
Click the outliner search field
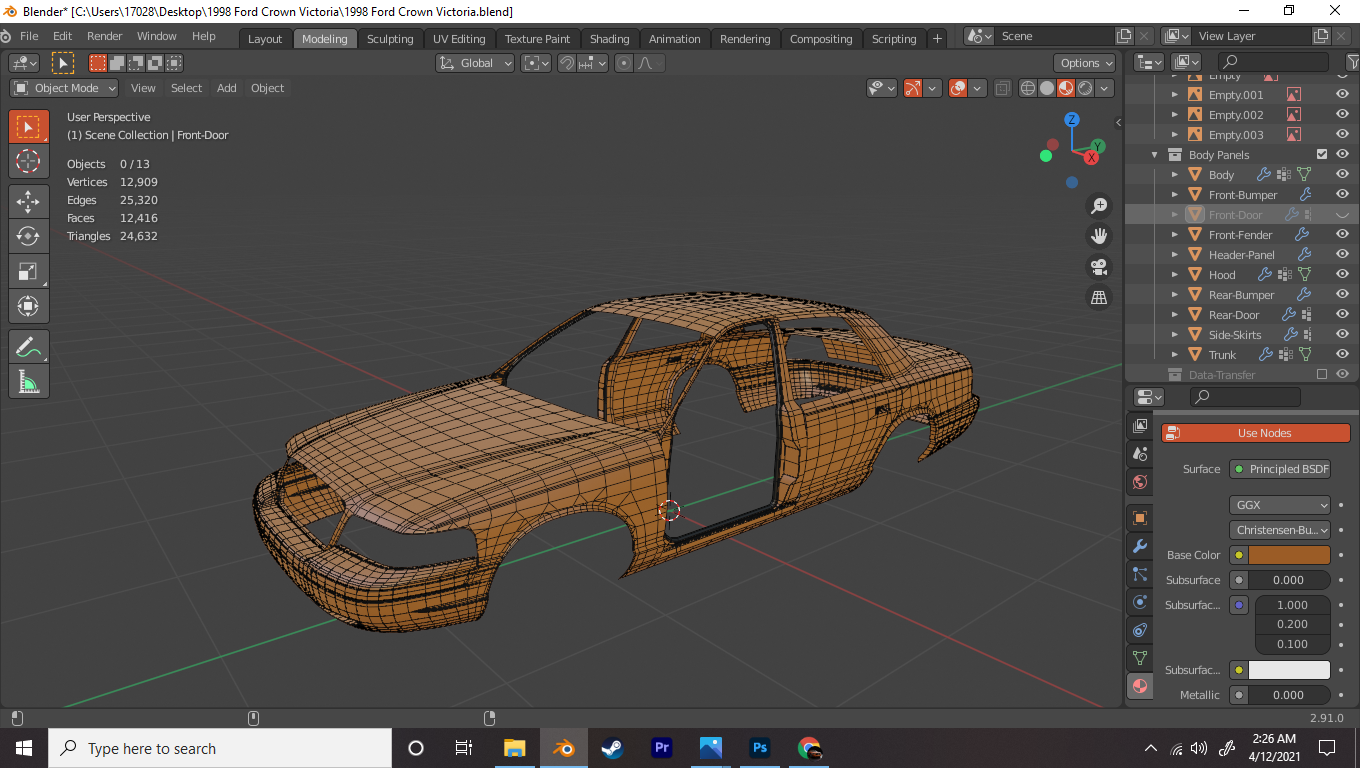(x=1273, y=62)
